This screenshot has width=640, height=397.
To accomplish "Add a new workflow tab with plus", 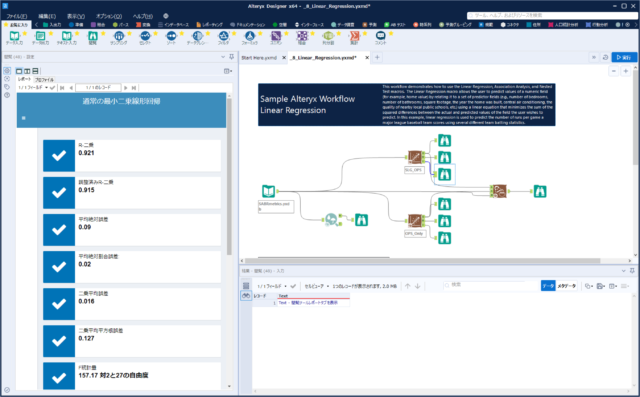I will click(377, 58).
